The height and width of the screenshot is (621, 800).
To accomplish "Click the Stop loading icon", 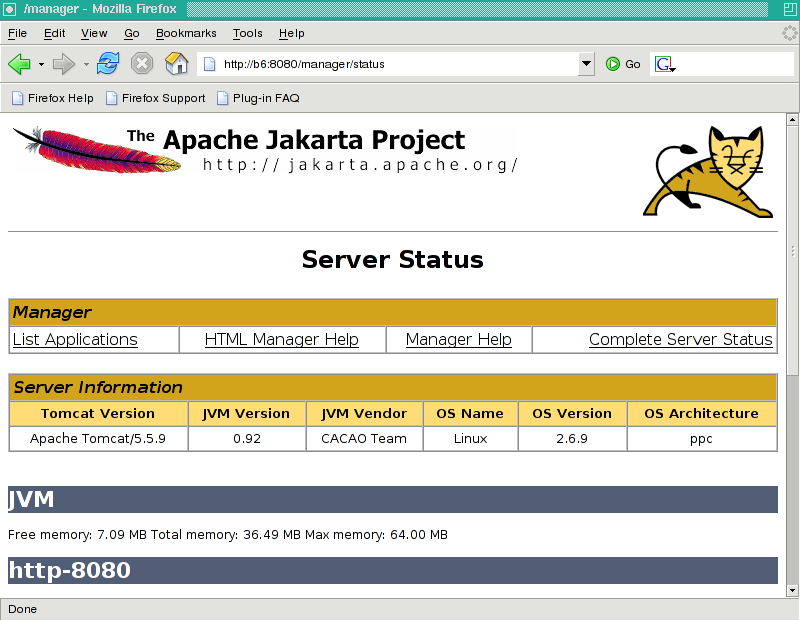I will [142, 64].
